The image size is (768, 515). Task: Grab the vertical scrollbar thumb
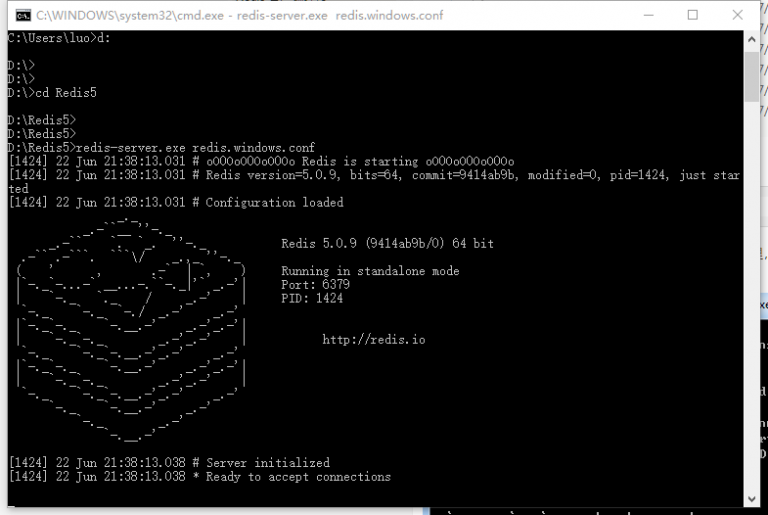[x=751, y=75]
